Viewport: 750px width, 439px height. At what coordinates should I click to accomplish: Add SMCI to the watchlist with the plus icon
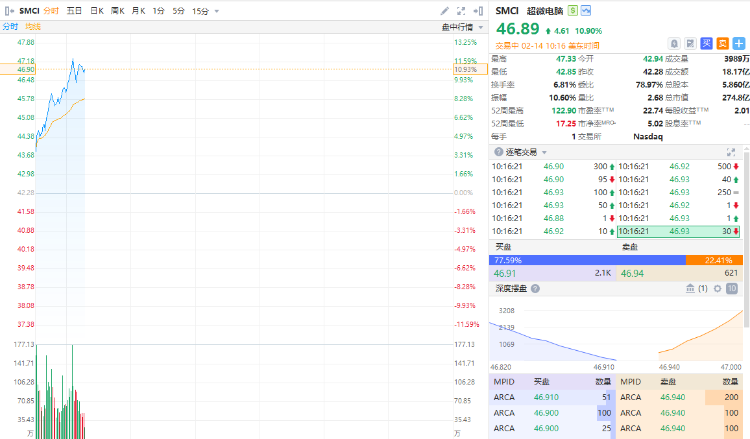point(739,44)
